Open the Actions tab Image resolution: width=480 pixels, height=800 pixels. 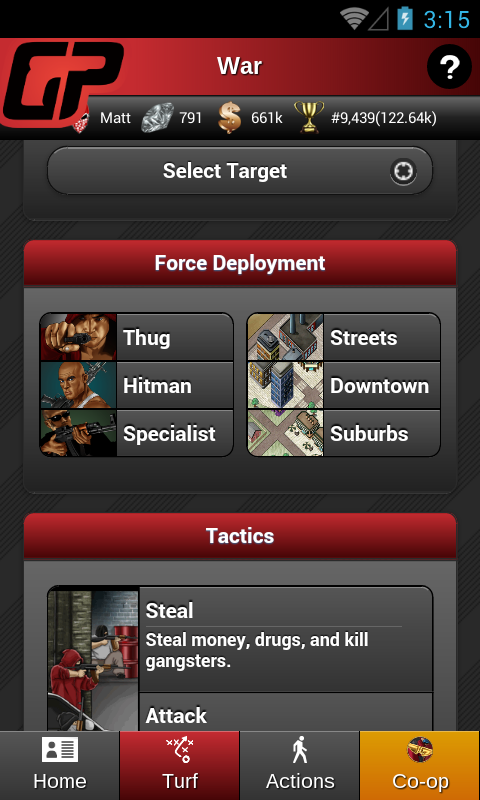pyautogui.click(x=300, y=765)
